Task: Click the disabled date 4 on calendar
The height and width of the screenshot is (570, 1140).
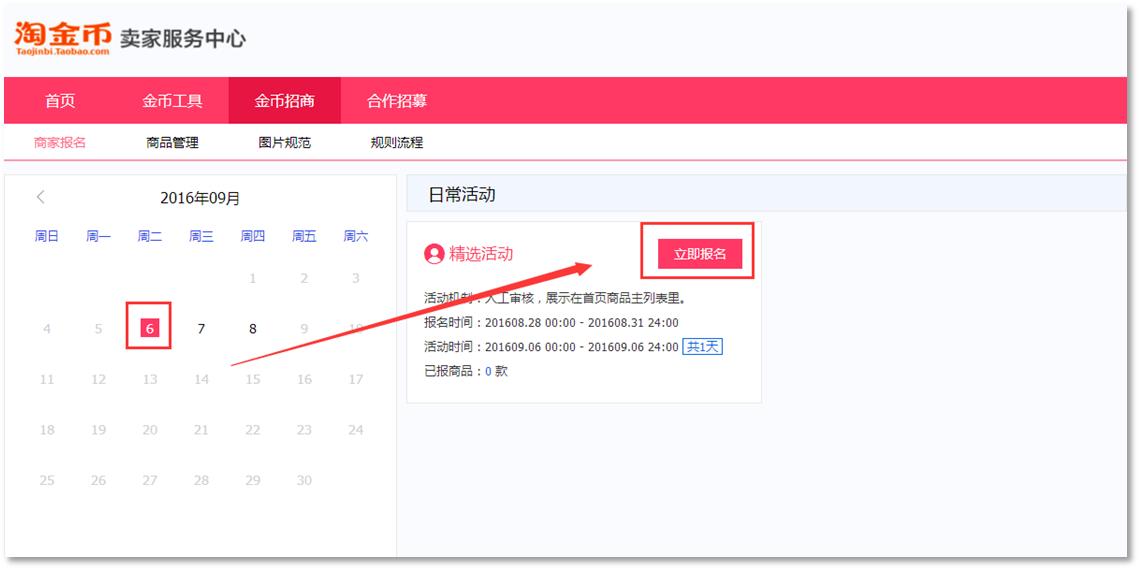Action: click(x=47, y=329)
